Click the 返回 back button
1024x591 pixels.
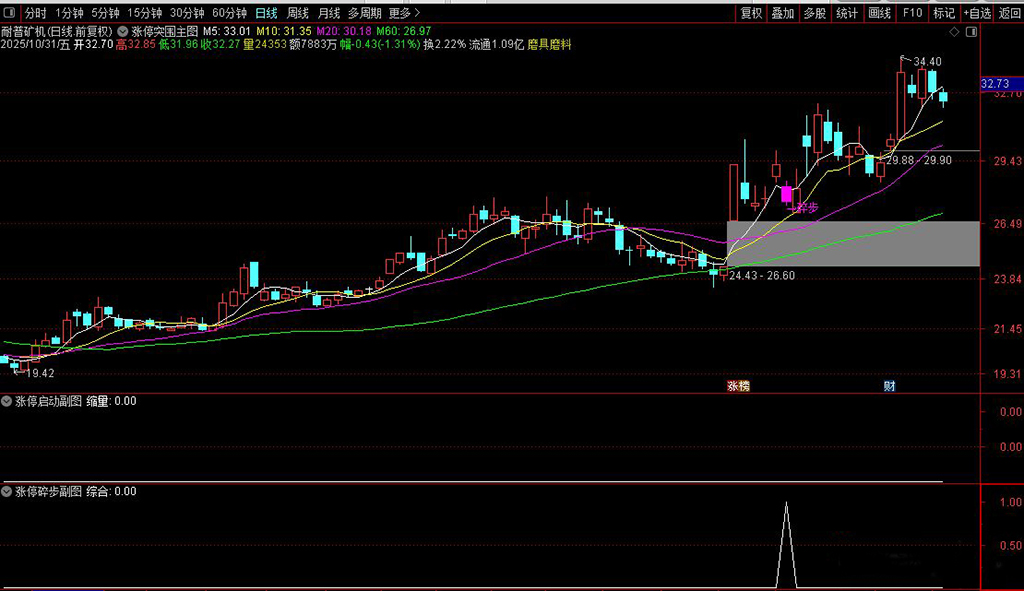(x=1009, y=13)
